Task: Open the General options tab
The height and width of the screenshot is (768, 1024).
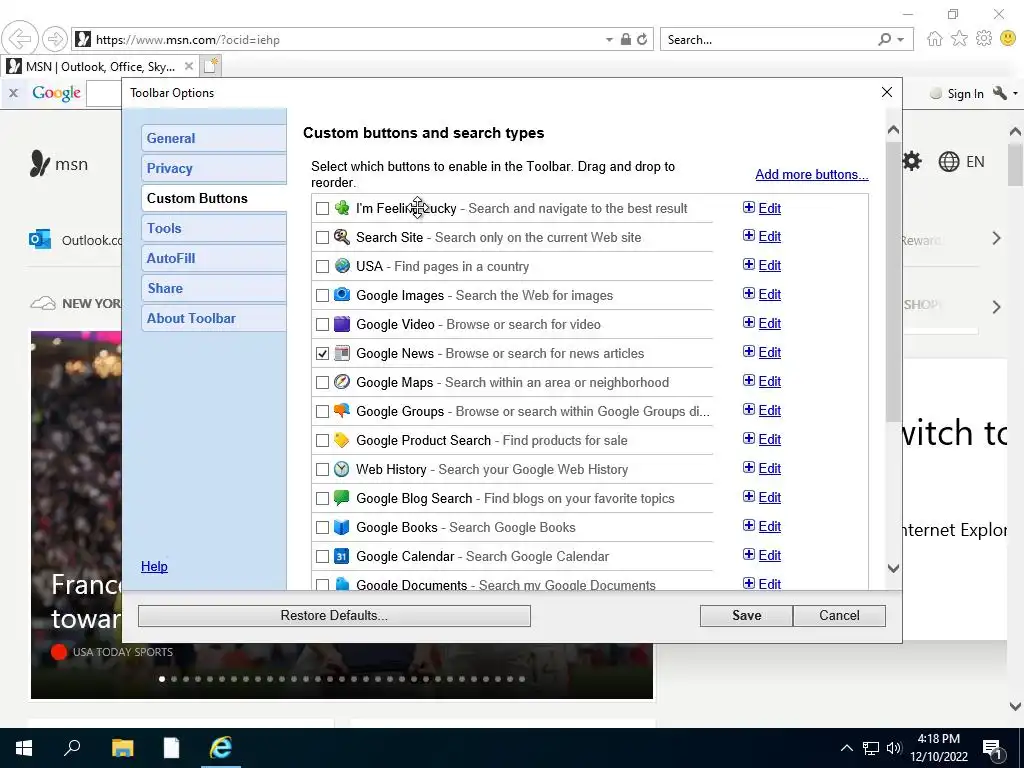Action: [x=214, y=138]
